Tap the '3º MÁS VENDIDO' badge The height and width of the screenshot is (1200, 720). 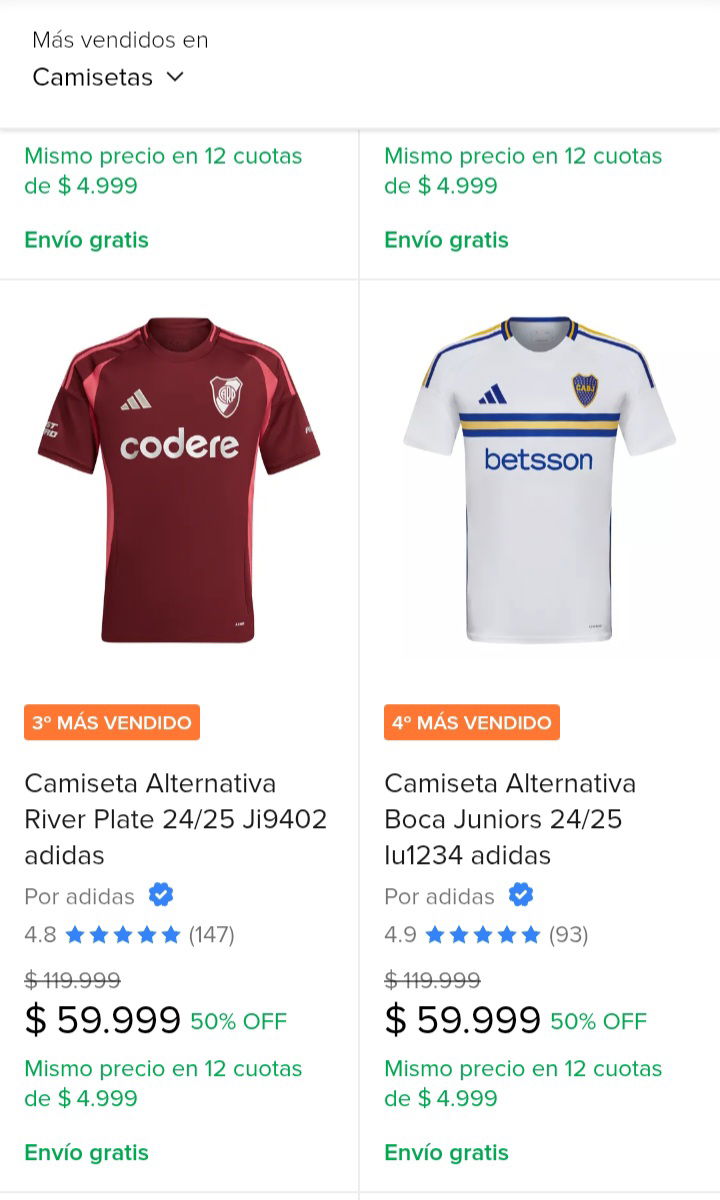[112, 723]
